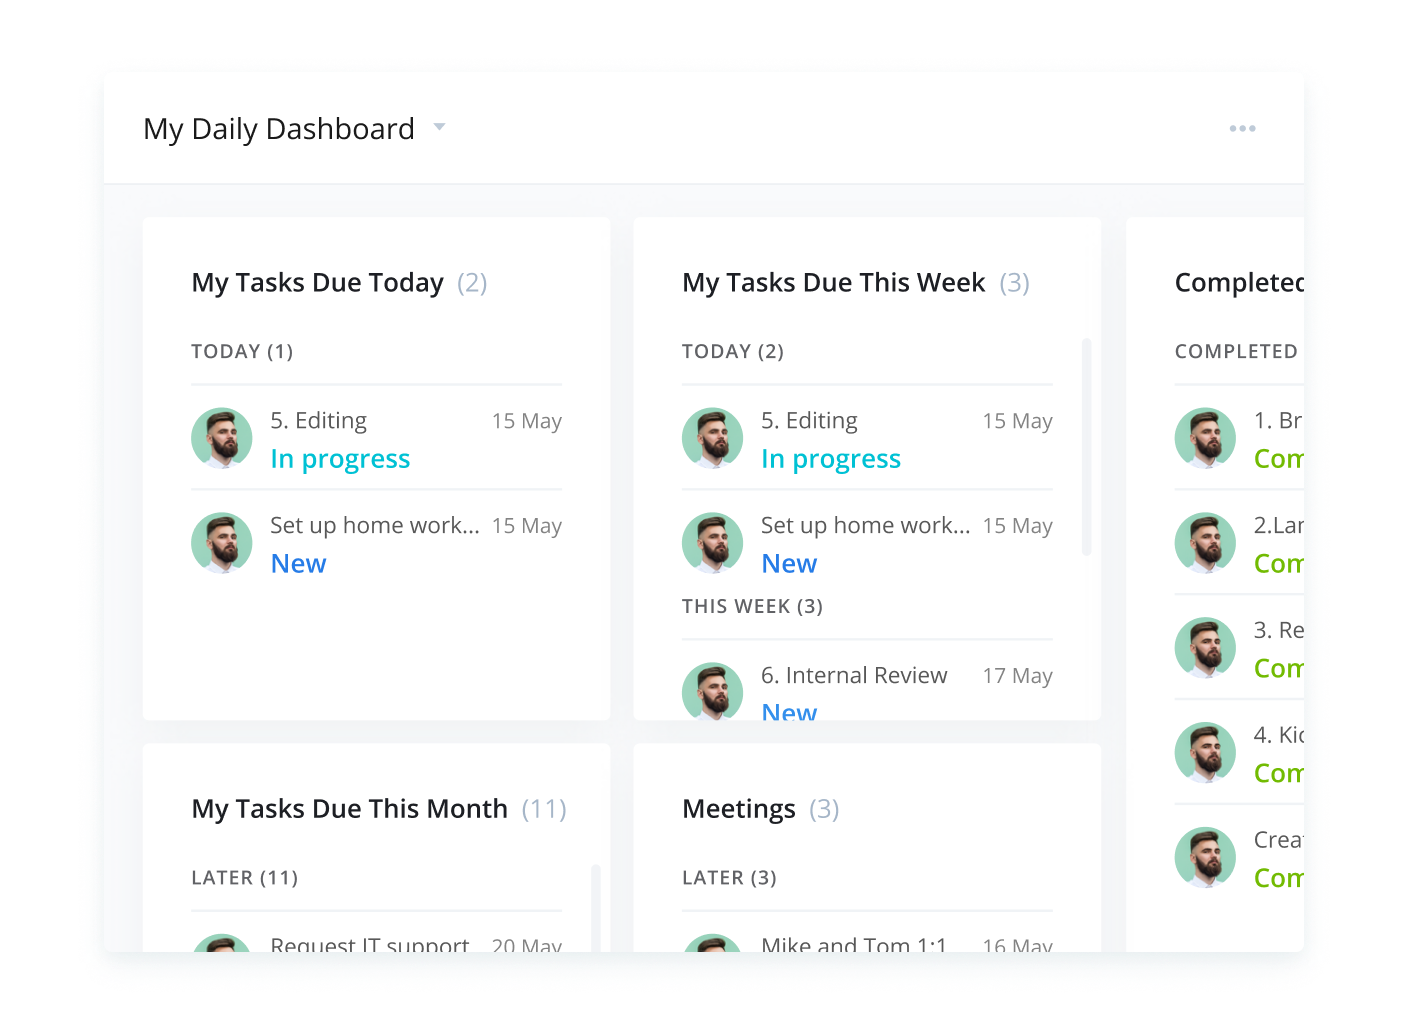
Task: Collapse the THIS WEEK (3) group header
Action: pyautogui.click(x=752, y=607)
